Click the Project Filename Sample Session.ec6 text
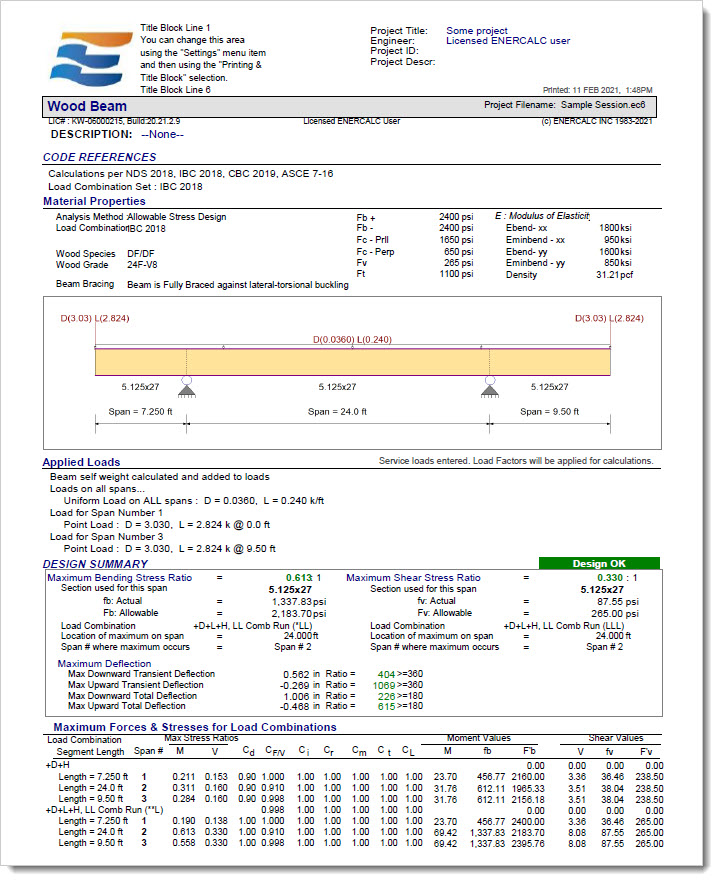 (x=567, y=104)
